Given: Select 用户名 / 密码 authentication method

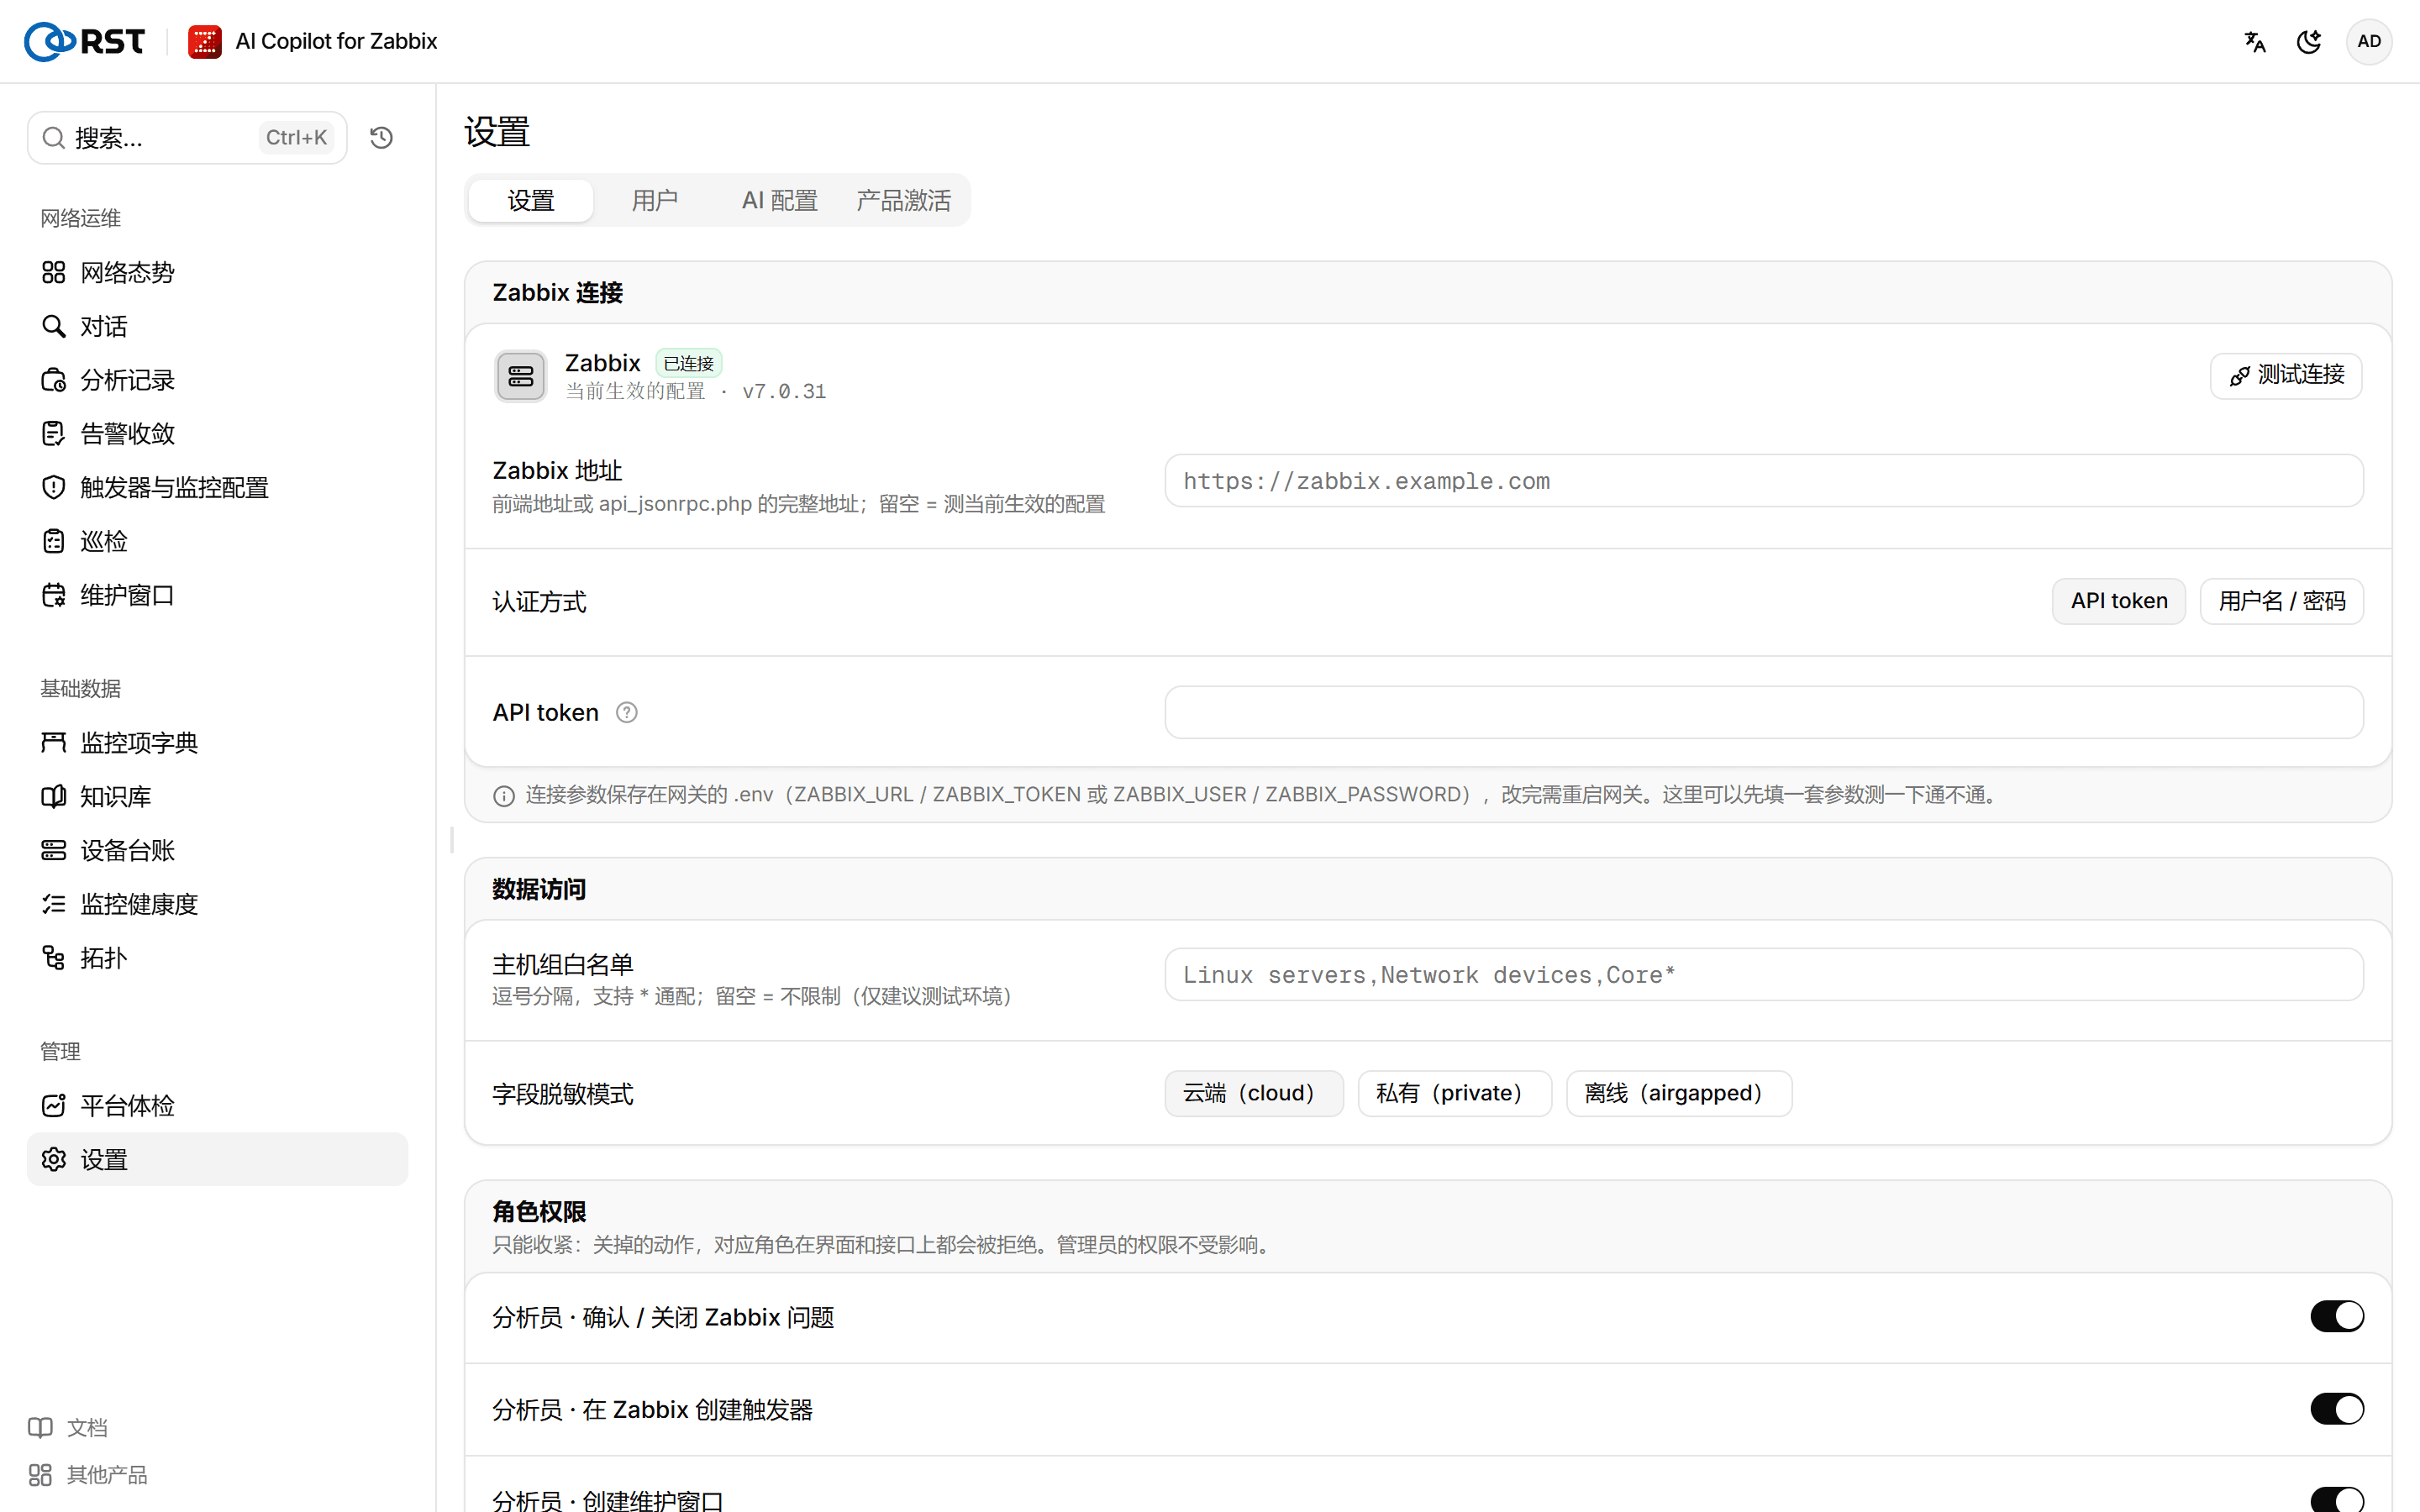Looking at the screenshot, I should coord(2282,601).
